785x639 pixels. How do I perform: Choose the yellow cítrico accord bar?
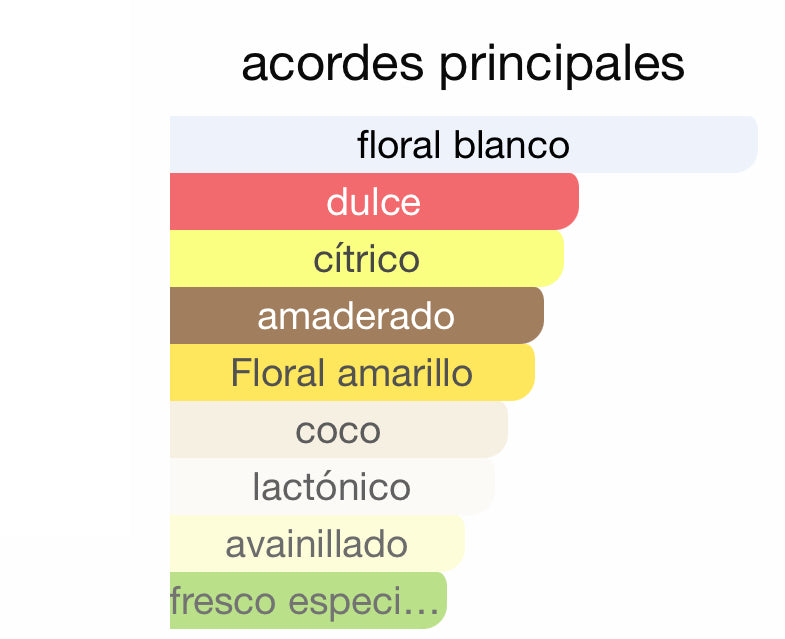click(367, 258)
